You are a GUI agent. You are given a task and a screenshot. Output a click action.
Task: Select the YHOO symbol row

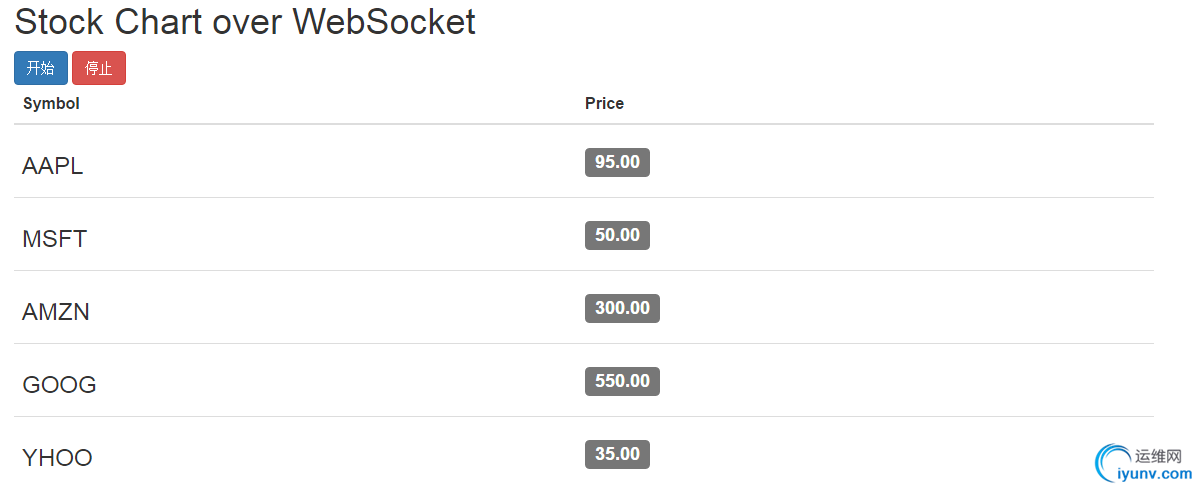[584, 454]
